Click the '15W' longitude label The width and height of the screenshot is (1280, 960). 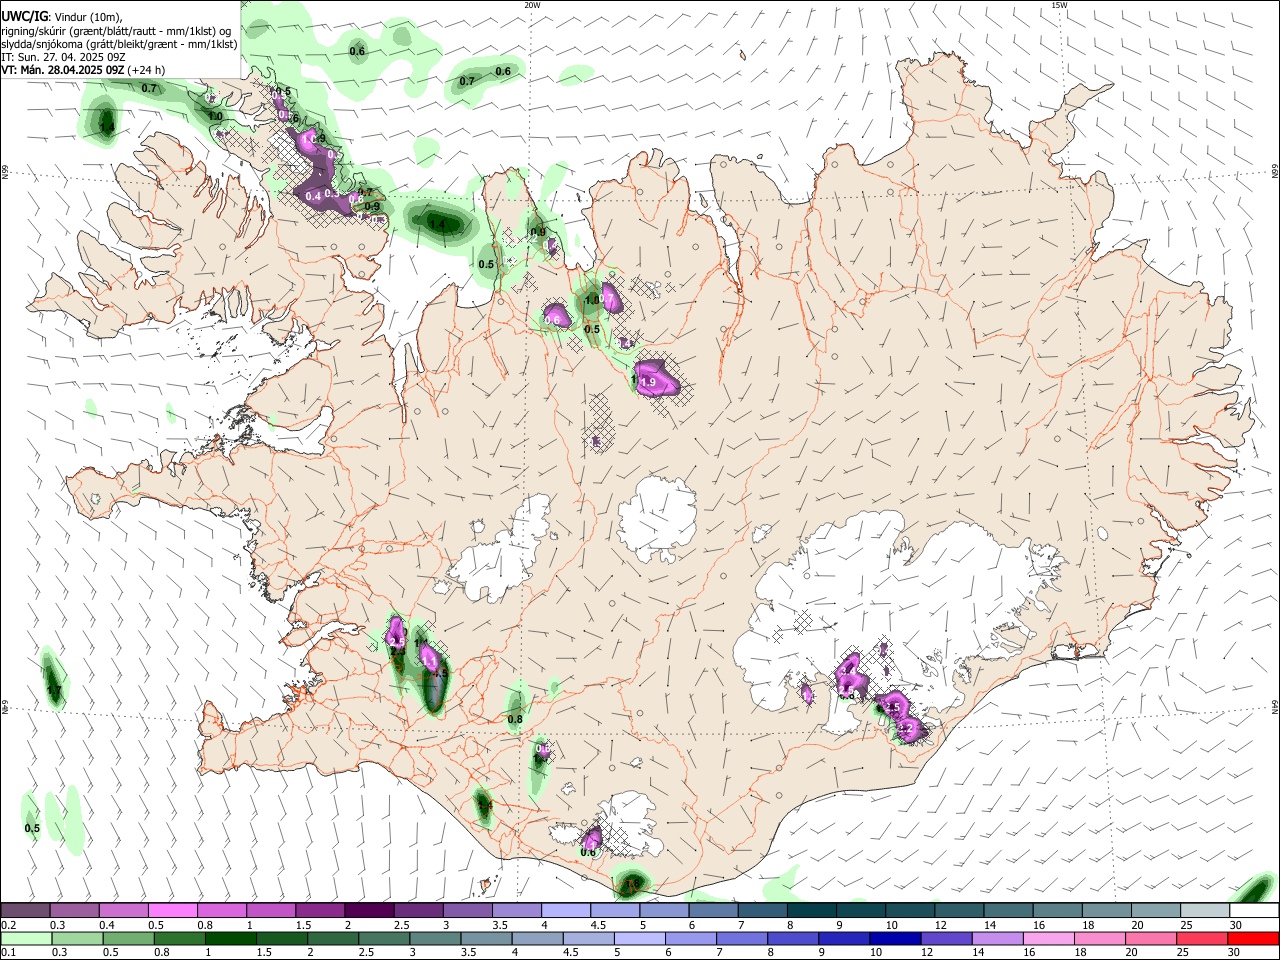point(1059,5)
